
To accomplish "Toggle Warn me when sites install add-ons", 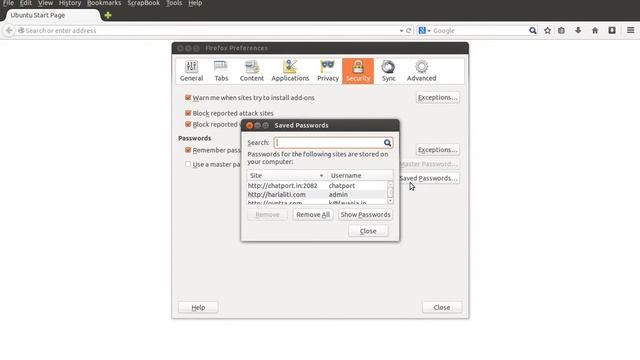I will tap(188, 98).
